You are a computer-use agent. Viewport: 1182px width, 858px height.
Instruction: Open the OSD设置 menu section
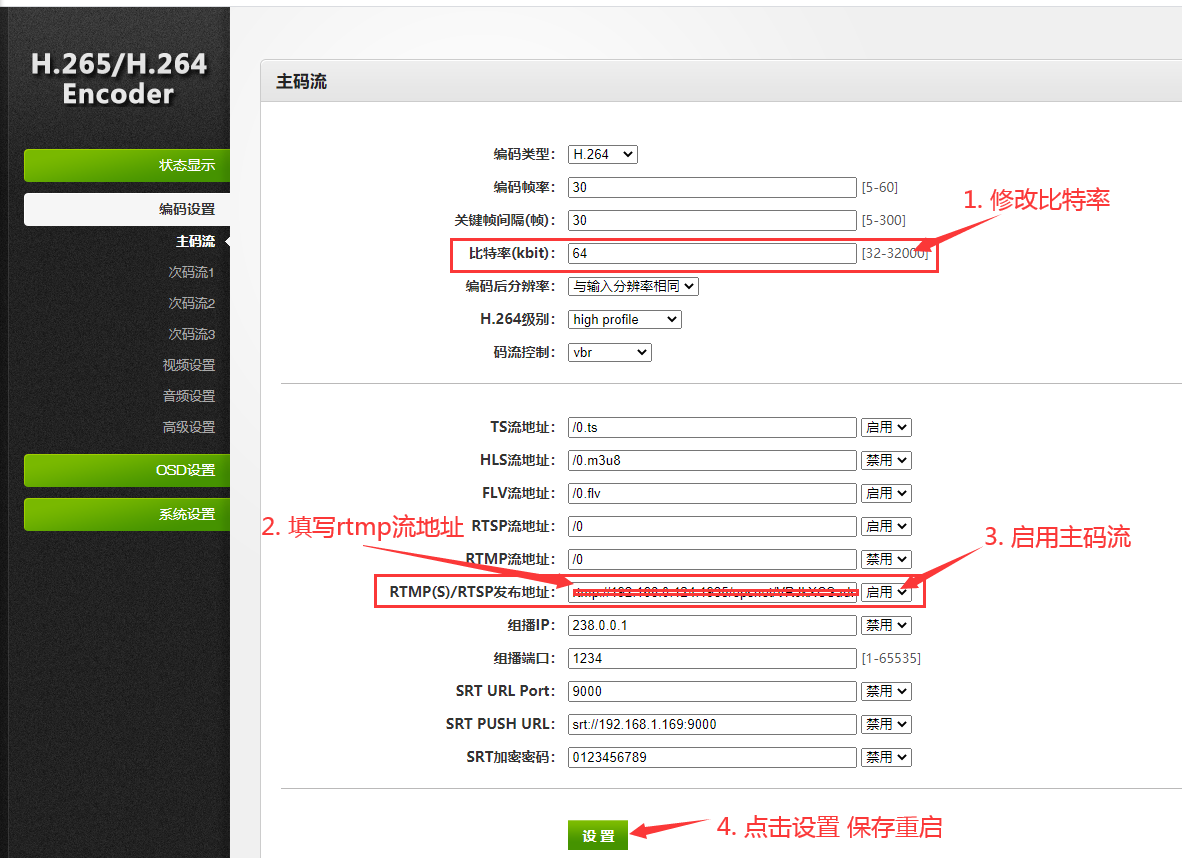pyautogui.click(x=127, y=470)
